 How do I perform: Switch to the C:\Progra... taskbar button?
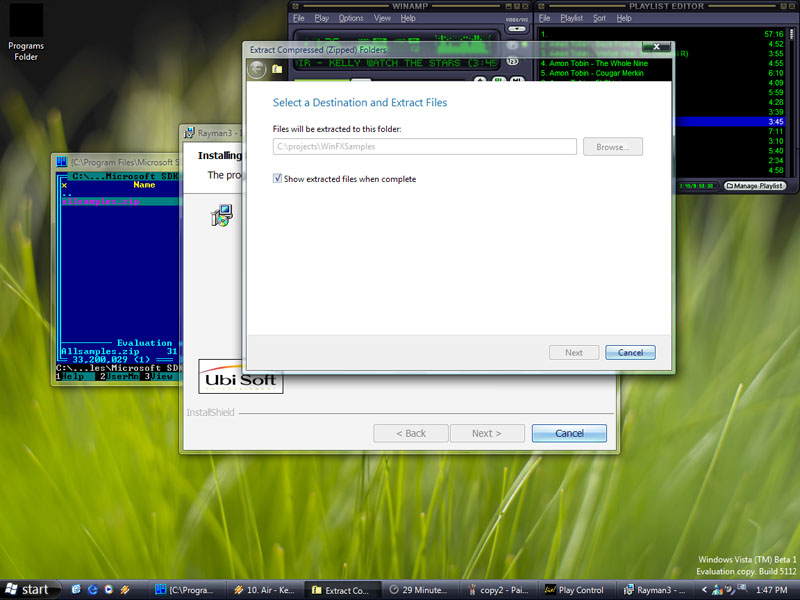(188, 590)
